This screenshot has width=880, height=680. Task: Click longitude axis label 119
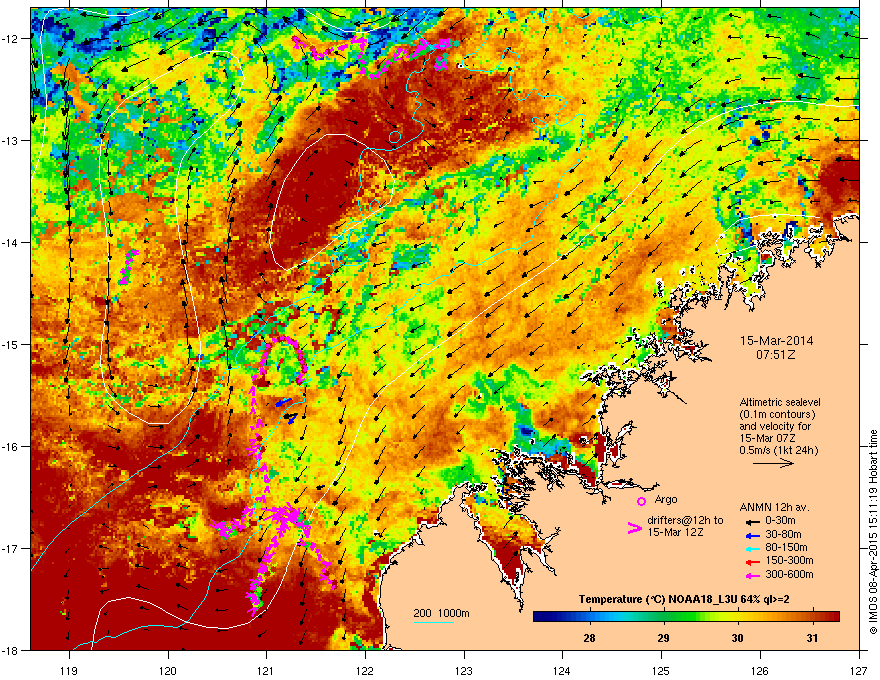click(70, 670)
